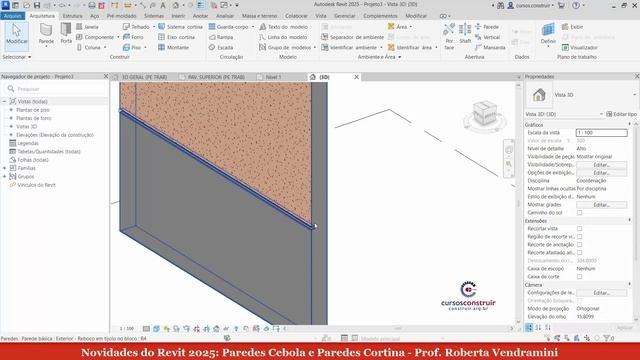
Task: Close the {3D} view tab
Action: [356, 77]
